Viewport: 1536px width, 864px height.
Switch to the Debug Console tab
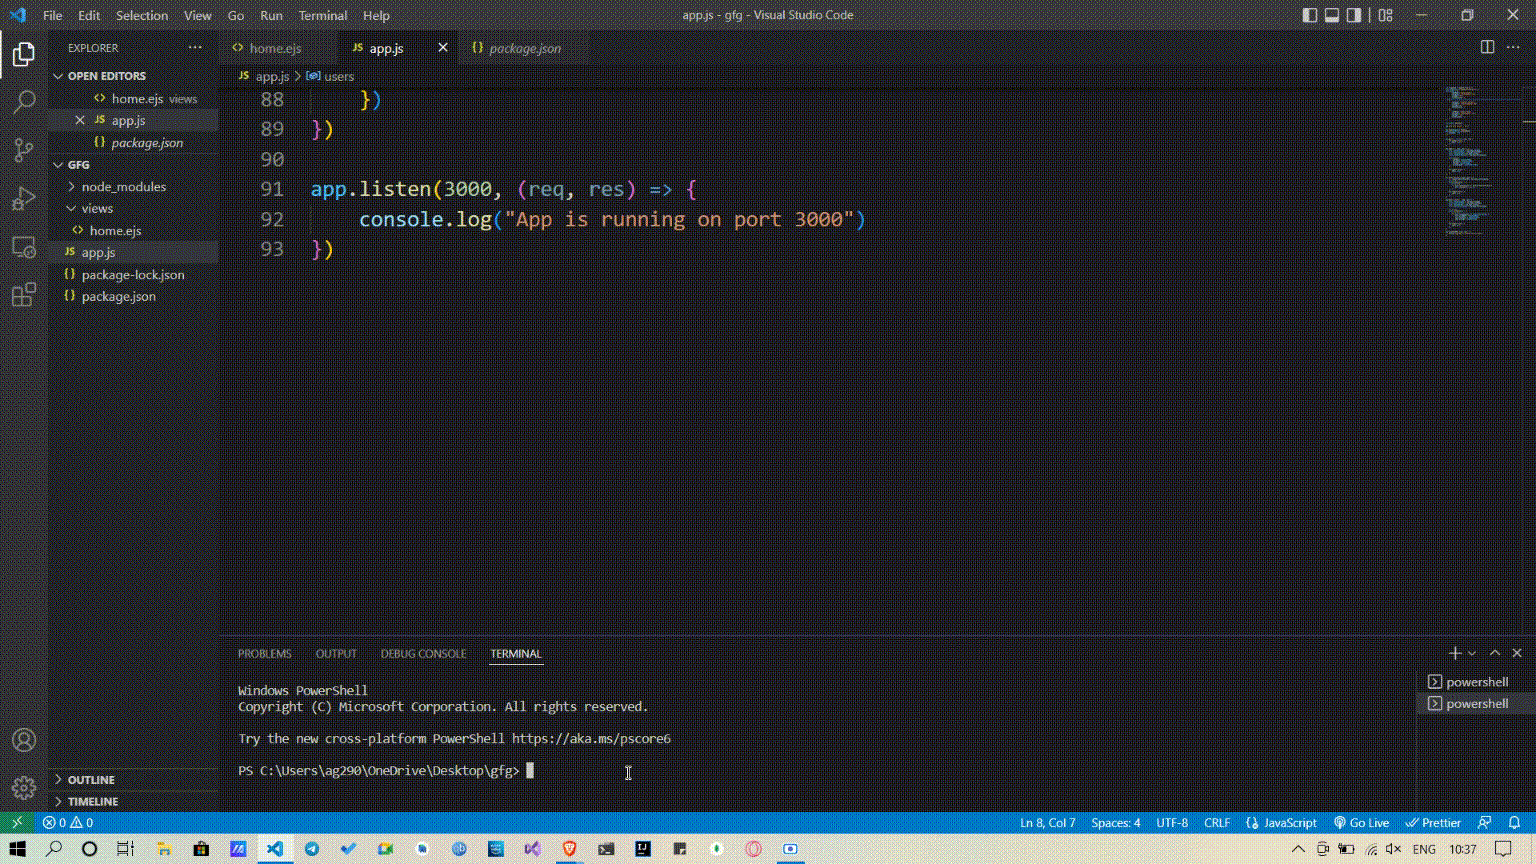(423, 653)
